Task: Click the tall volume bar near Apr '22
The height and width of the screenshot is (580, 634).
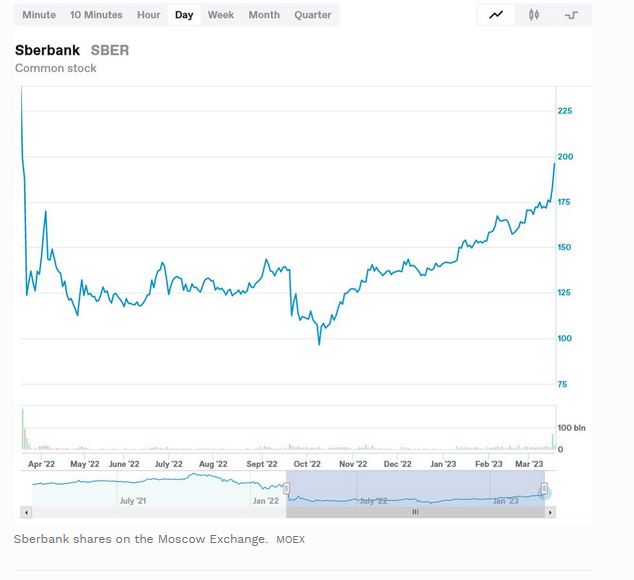Action: tap(22, 430)
